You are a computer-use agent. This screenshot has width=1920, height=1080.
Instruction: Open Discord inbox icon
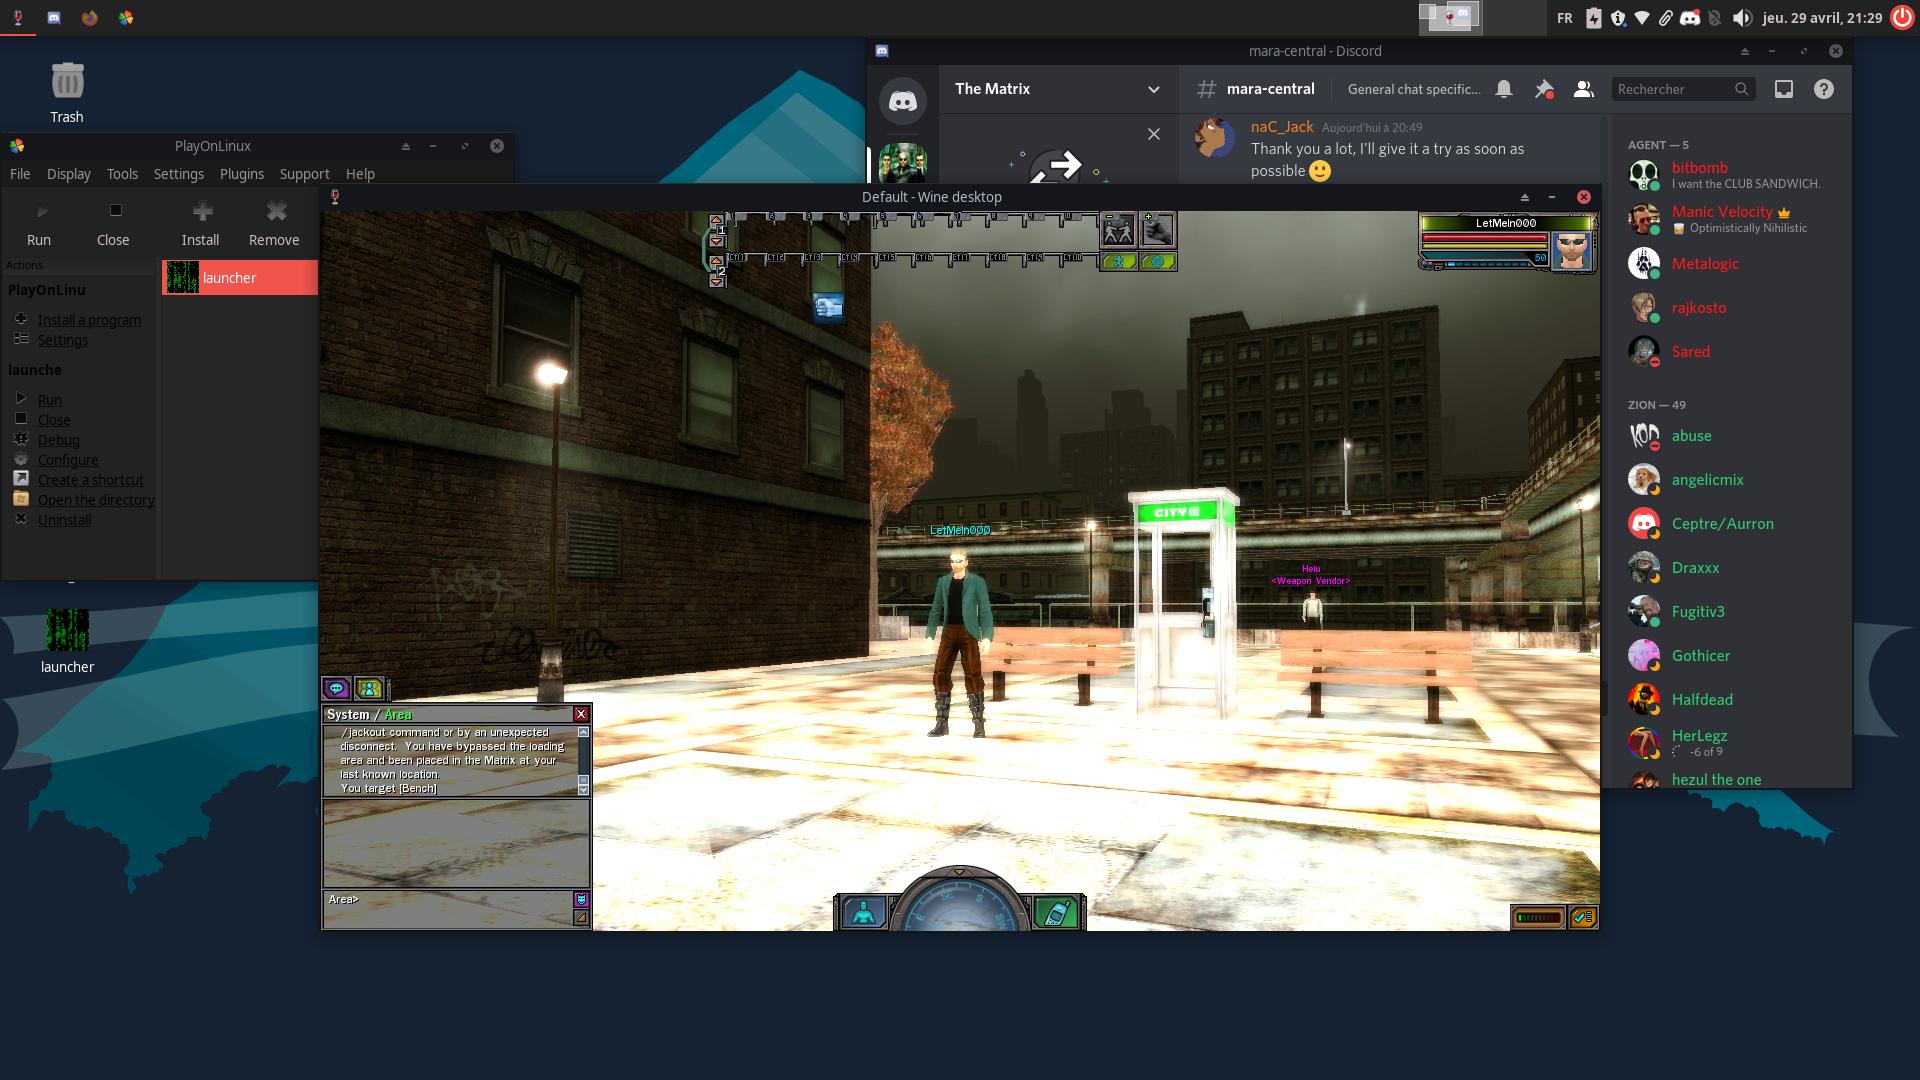(x=1783, y=89)
